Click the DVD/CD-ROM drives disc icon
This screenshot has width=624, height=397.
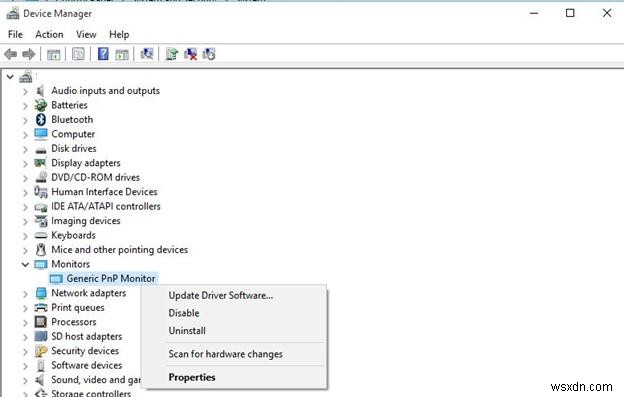point(41,177)
